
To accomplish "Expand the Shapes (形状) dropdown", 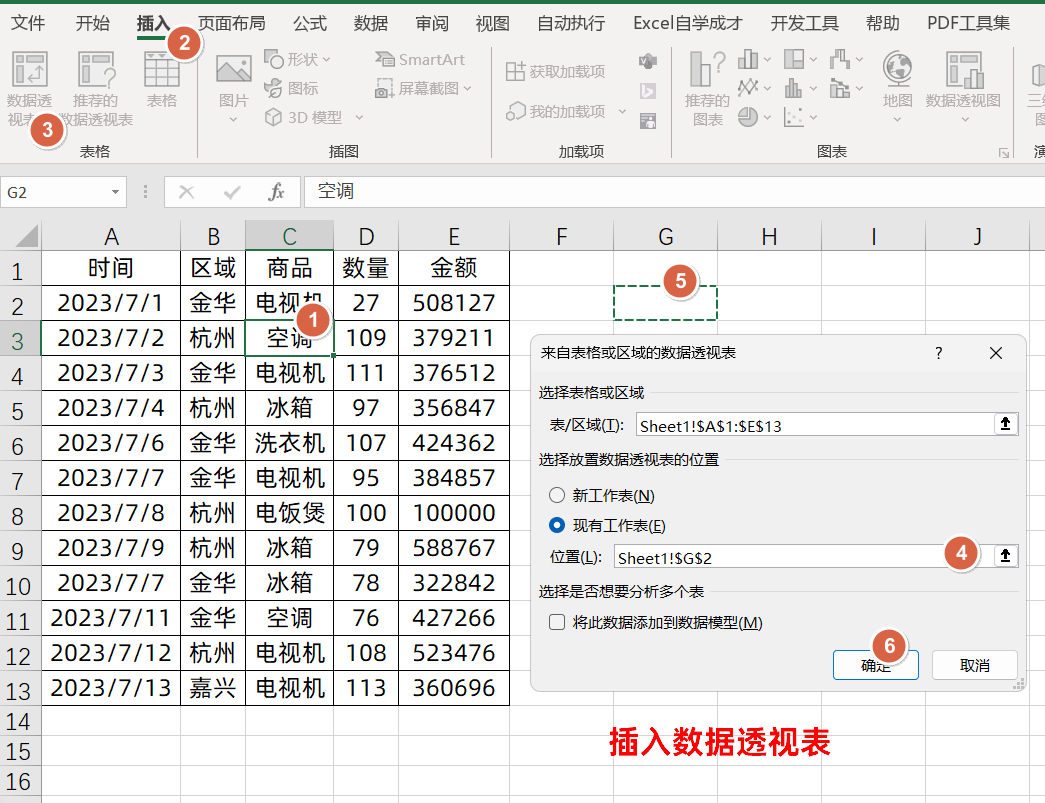I will point(327,59).
